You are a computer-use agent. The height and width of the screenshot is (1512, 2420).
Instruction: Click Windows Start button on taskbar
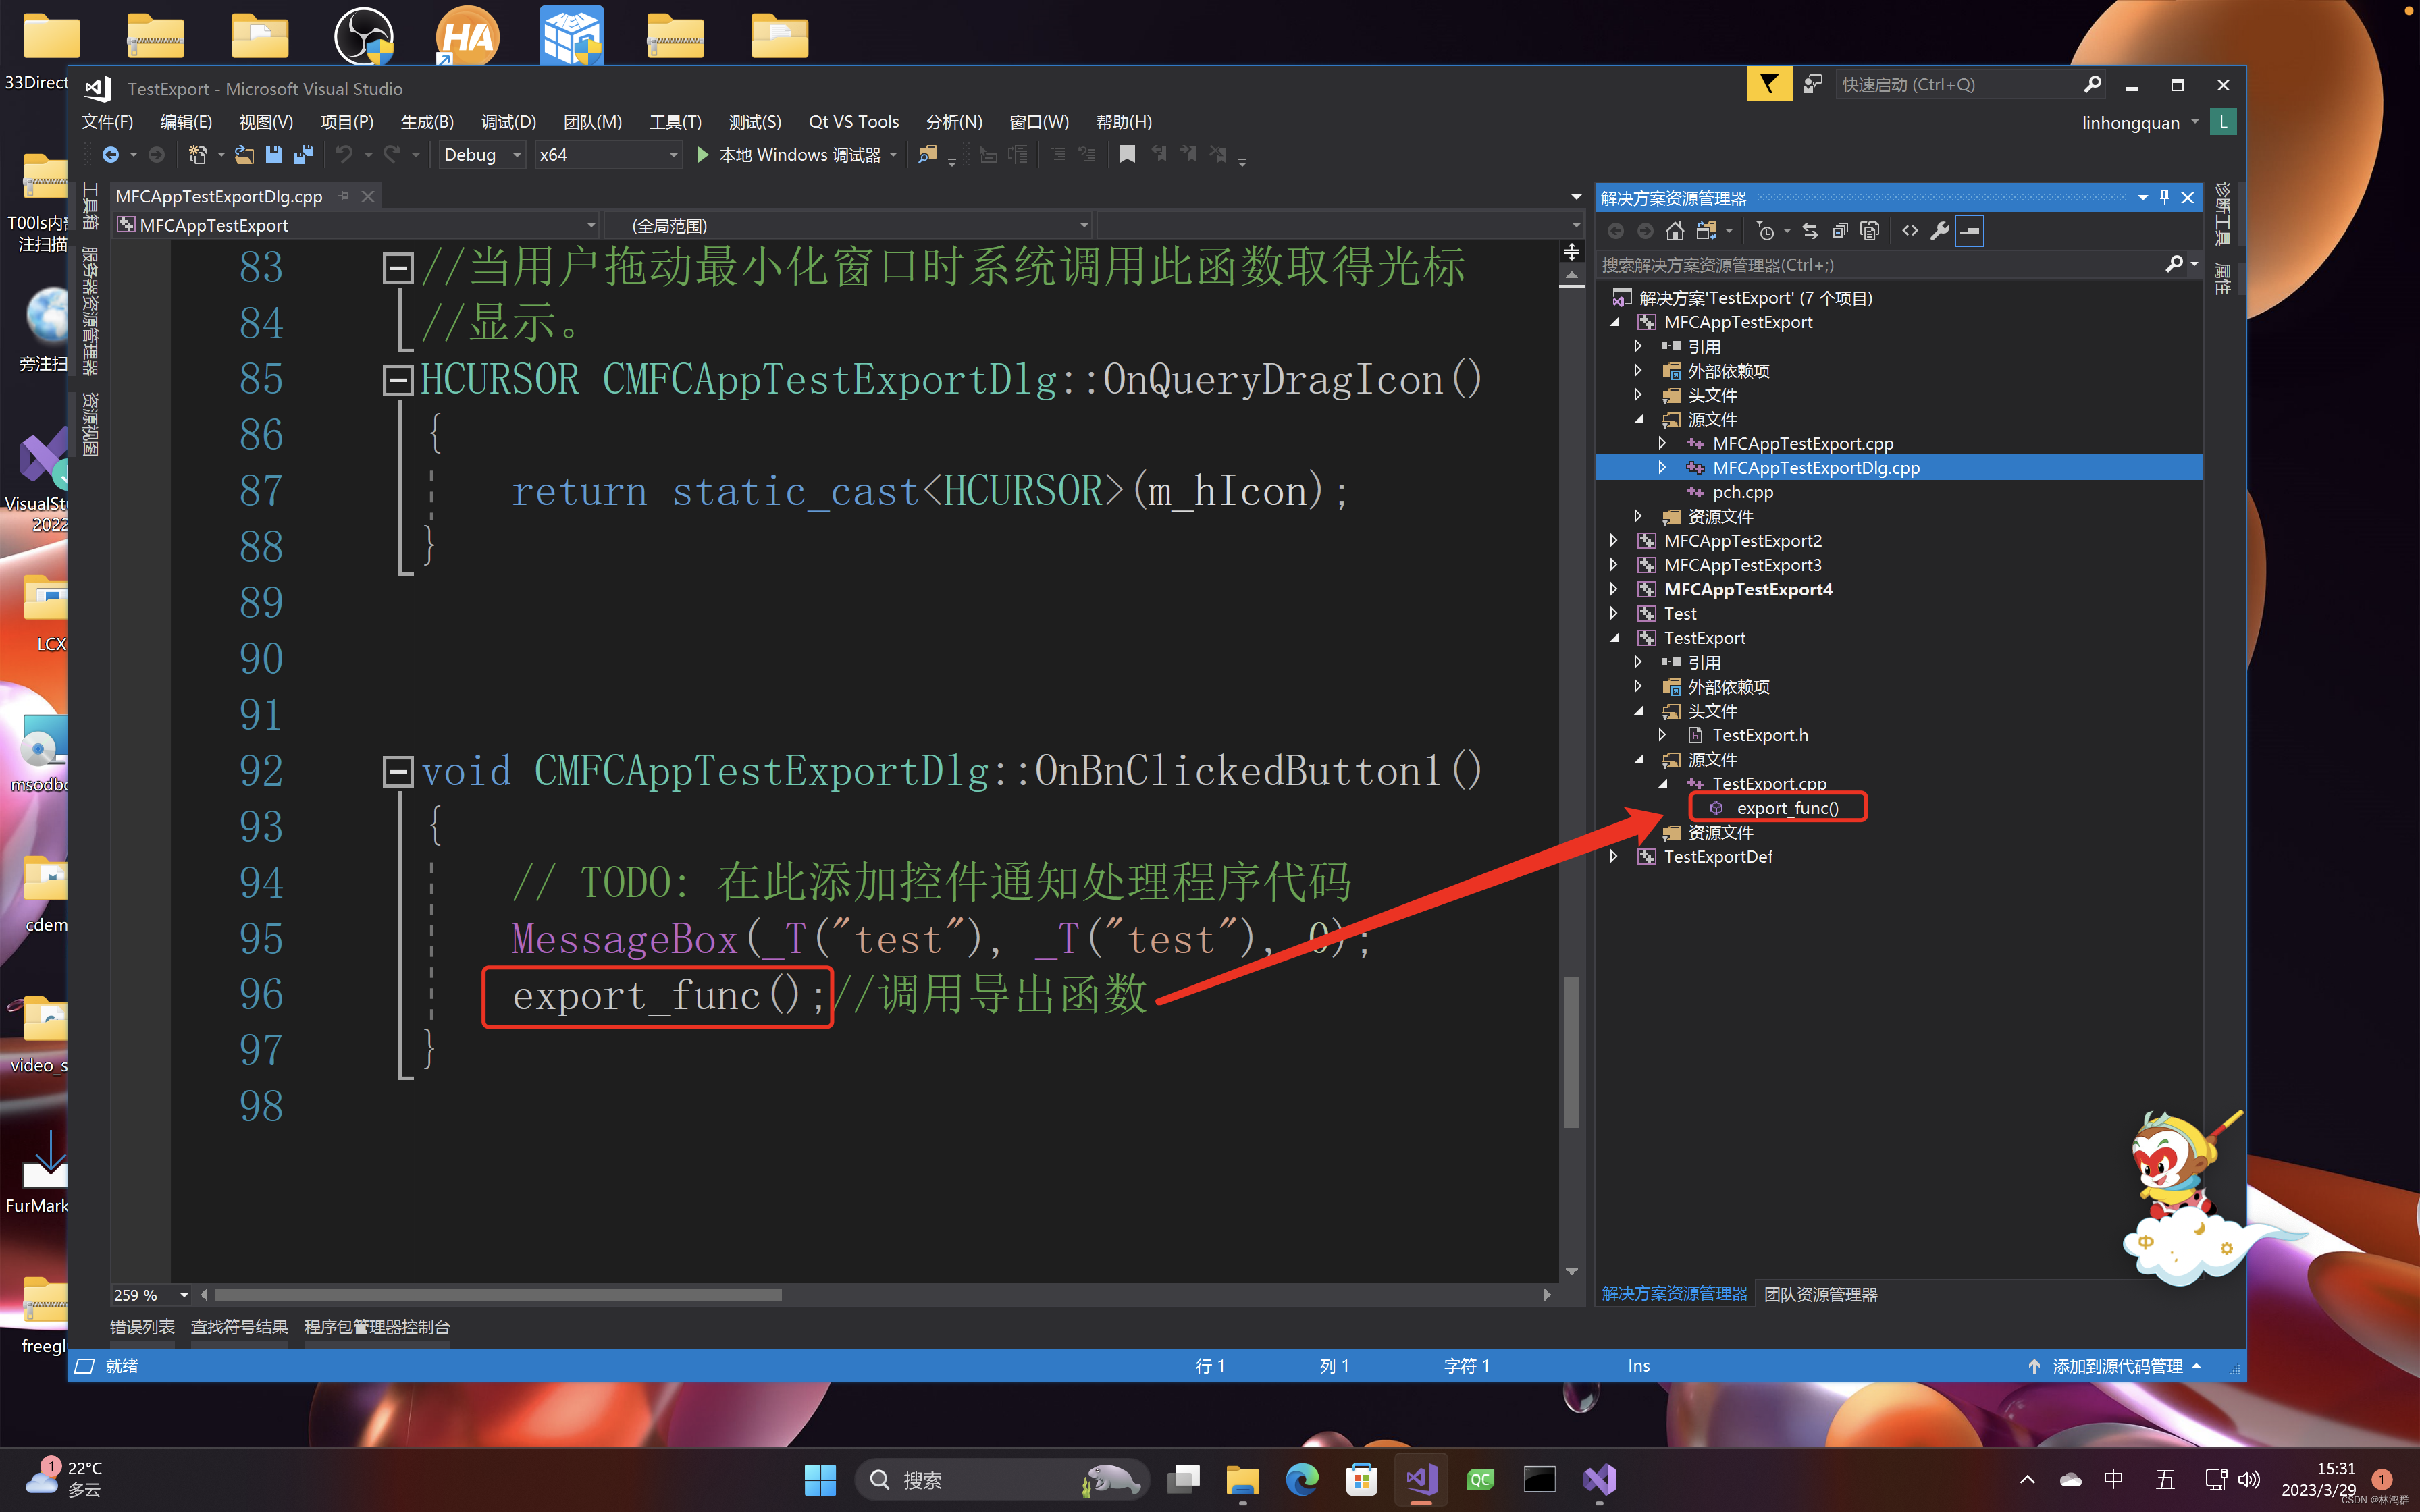tap(820, 1479)
